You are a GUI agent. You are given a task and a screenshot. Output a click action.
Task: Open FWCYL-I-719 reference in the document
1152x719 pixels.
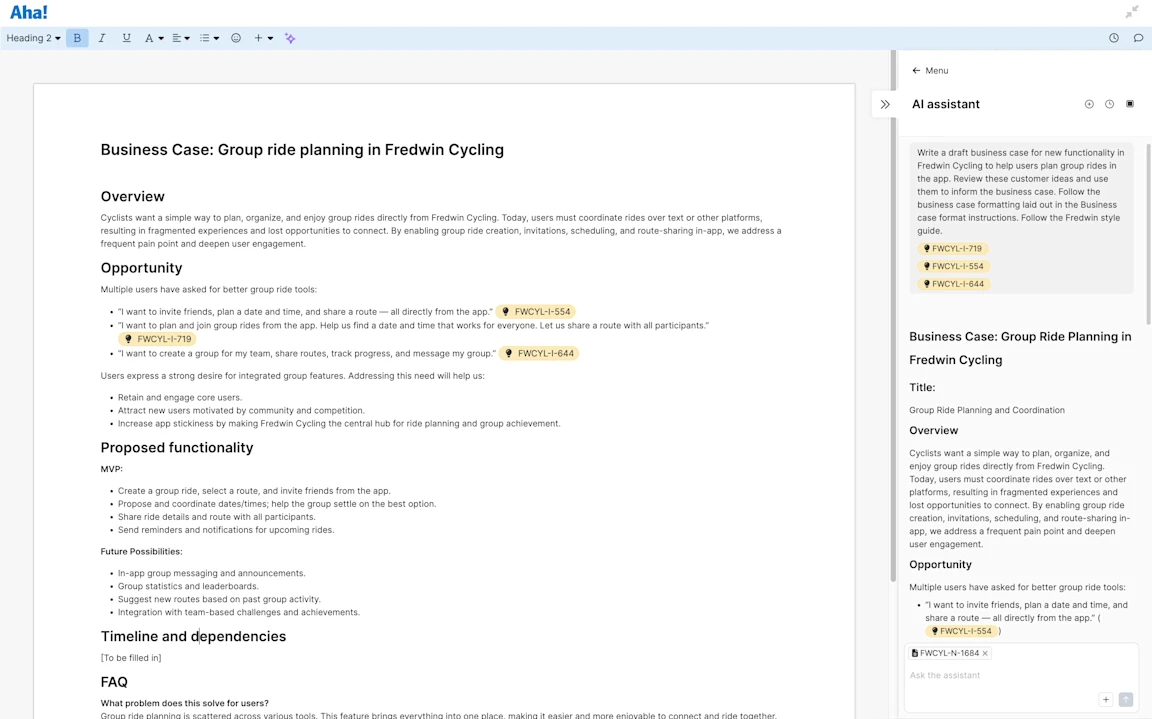pyautogui.click(x=157, y=339)
